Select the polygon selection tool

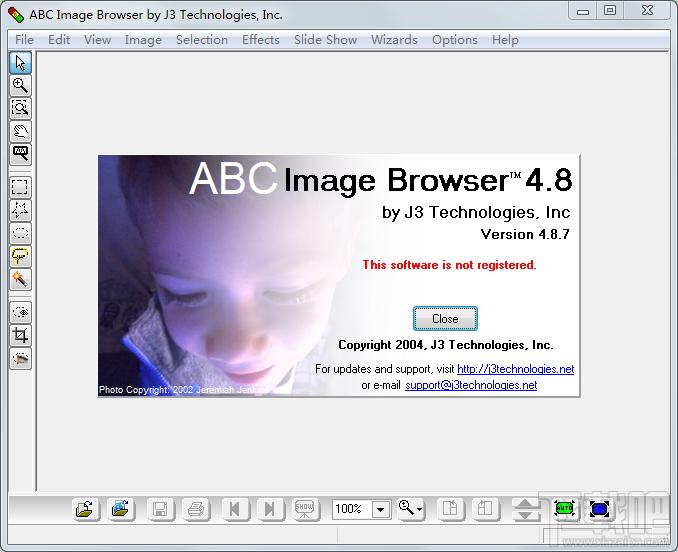click(x=20, y=211)
